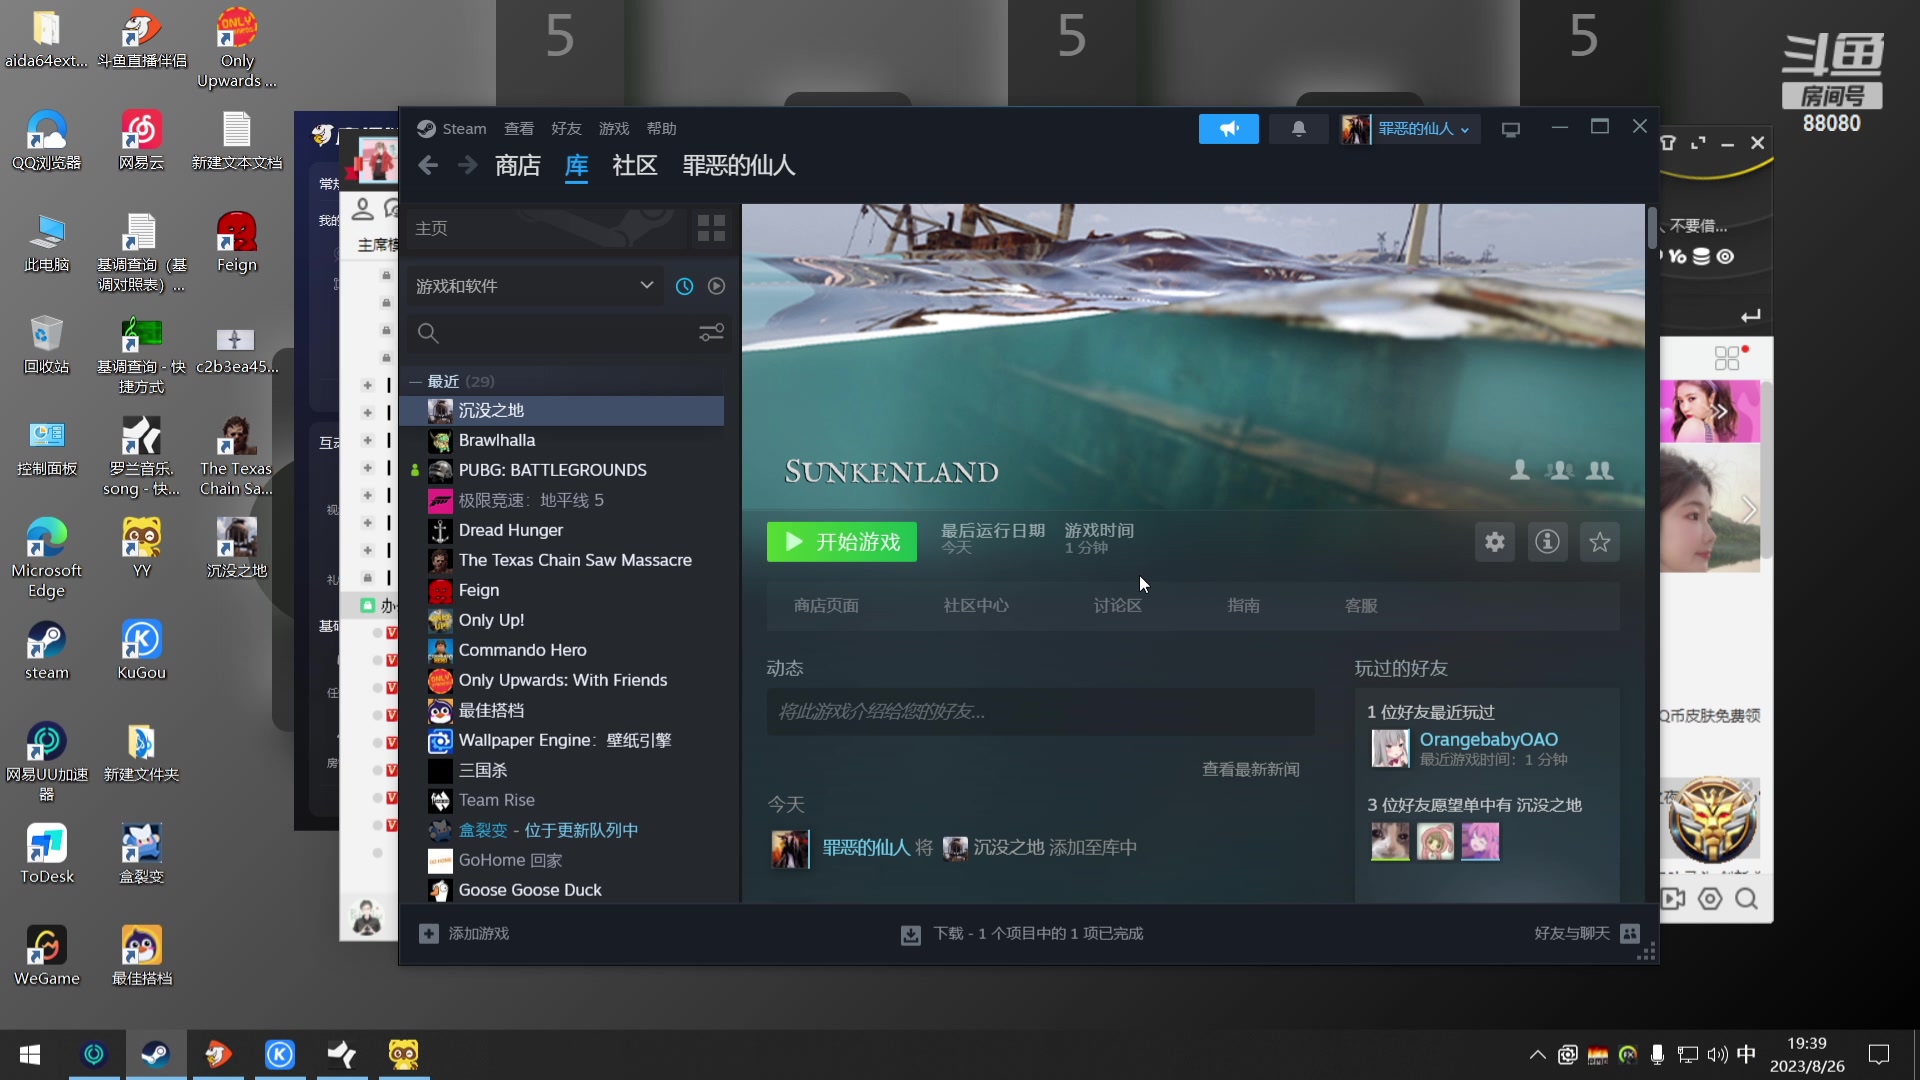Open the 社区中心 link

976,606
